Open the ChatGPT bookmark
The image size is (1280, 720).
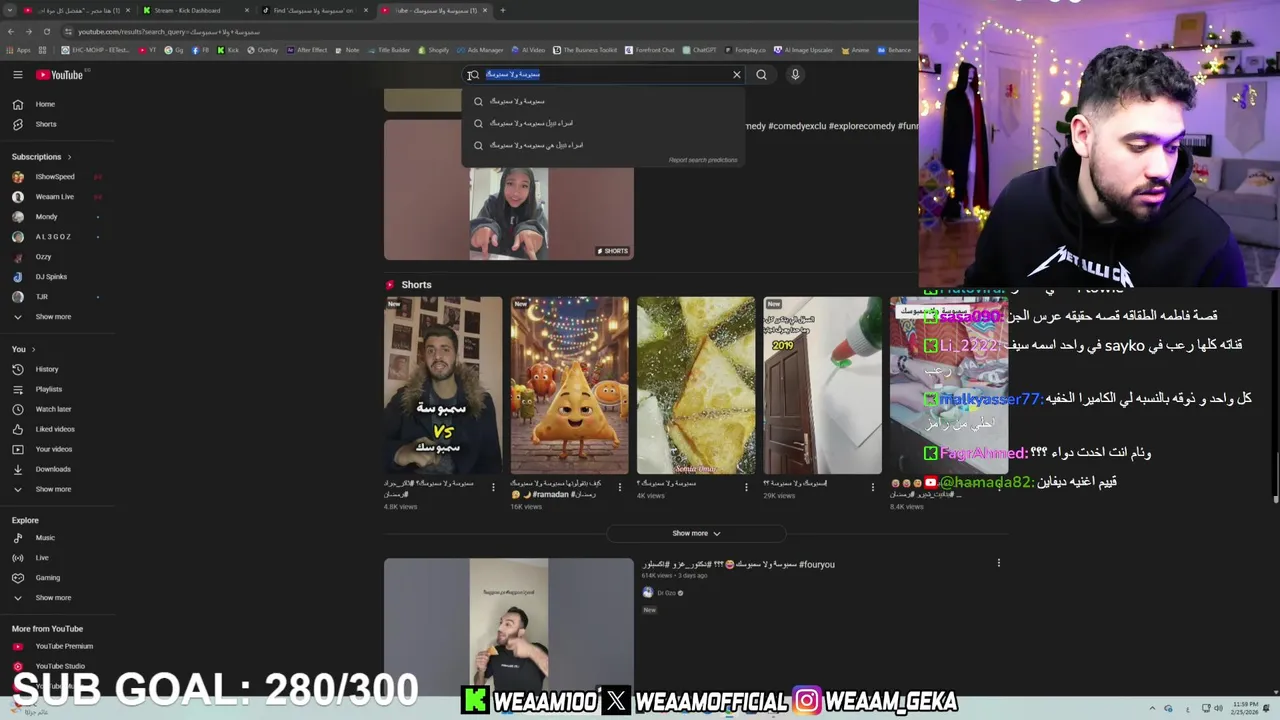pos(699,50)
